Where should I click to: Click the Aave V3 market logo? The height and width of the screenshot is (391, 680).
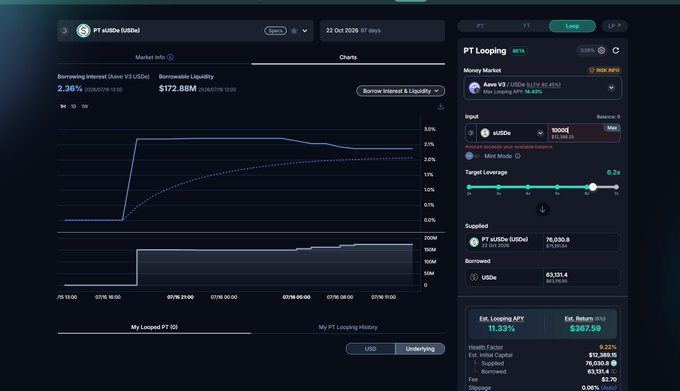point(474,88)
